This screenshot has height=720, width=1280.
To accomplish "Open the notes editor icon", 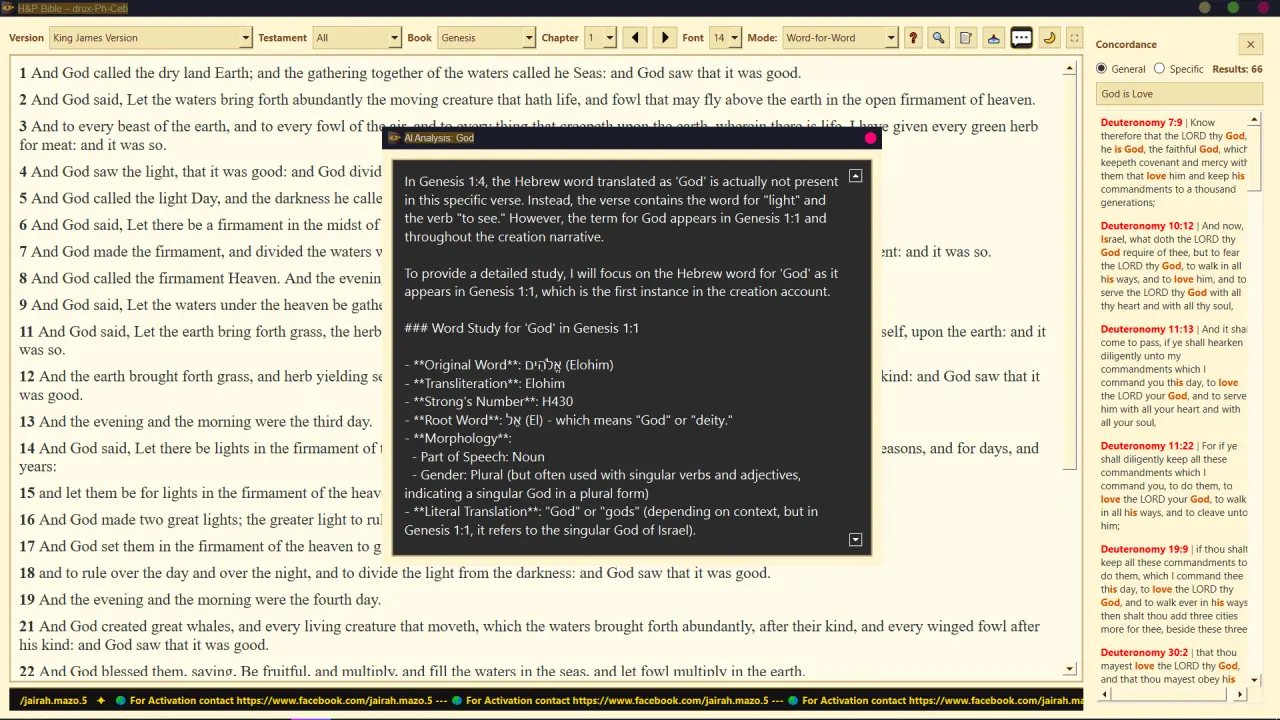I will point(966,38).
